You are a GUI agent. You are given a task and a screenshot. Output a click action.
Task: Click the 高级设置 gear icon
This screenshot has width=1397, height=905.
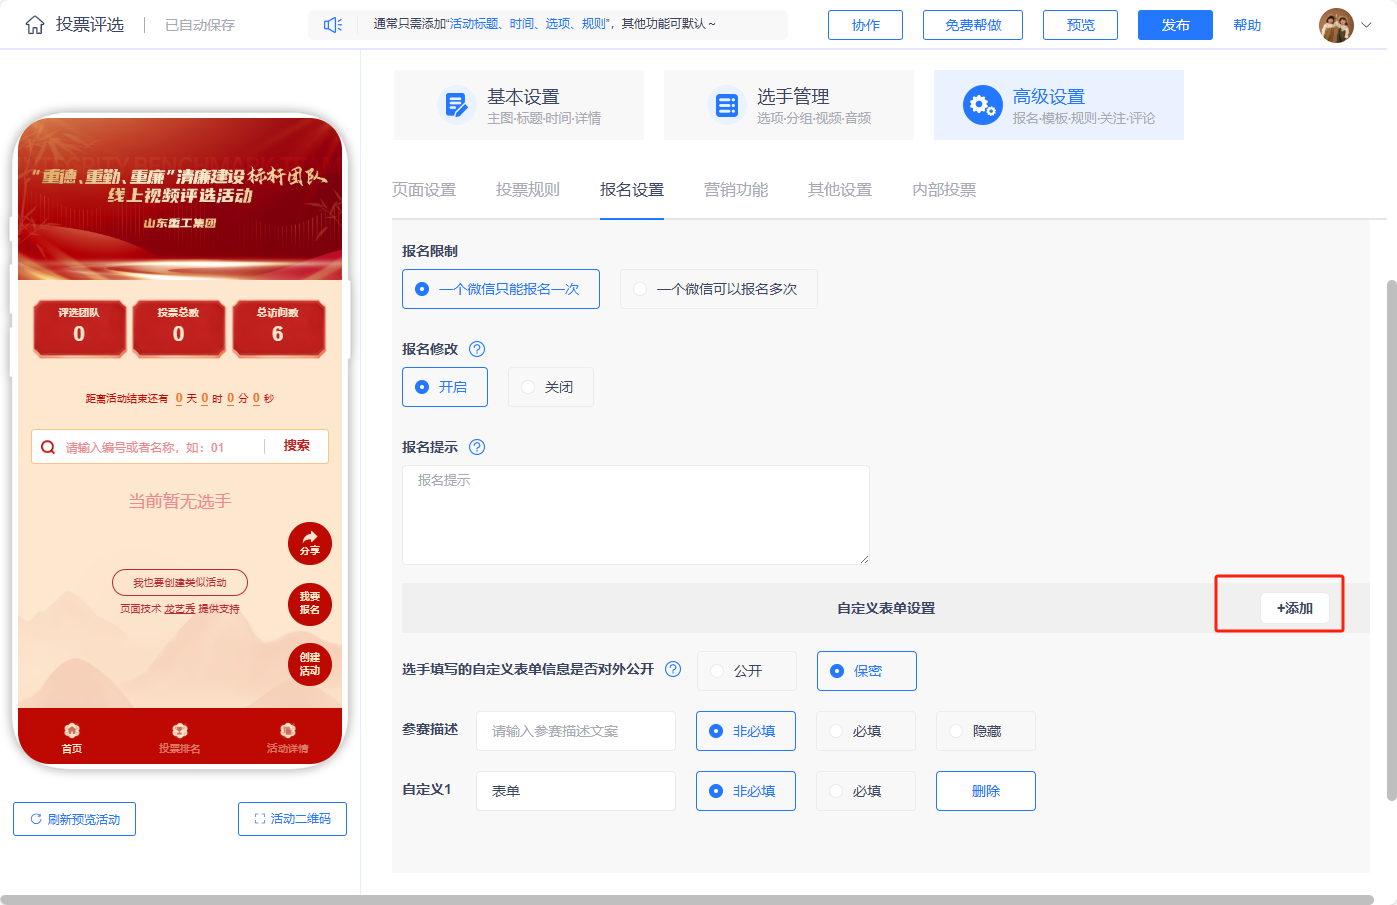(983, 104)
